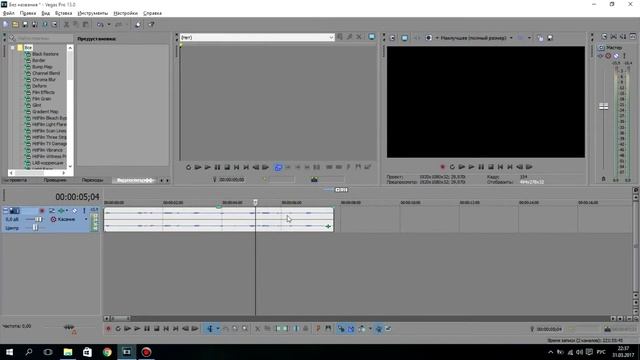
Task: Click the timeline record button
Action: click(108, 329)
